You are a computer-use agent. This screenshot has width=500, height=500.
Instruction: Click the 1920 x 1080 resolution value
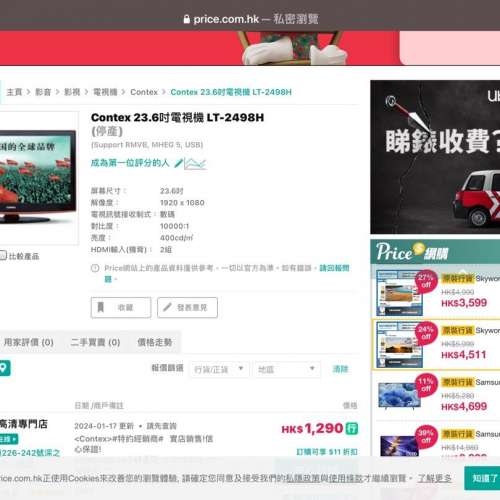pyautogui.click(x=182, y=203)
